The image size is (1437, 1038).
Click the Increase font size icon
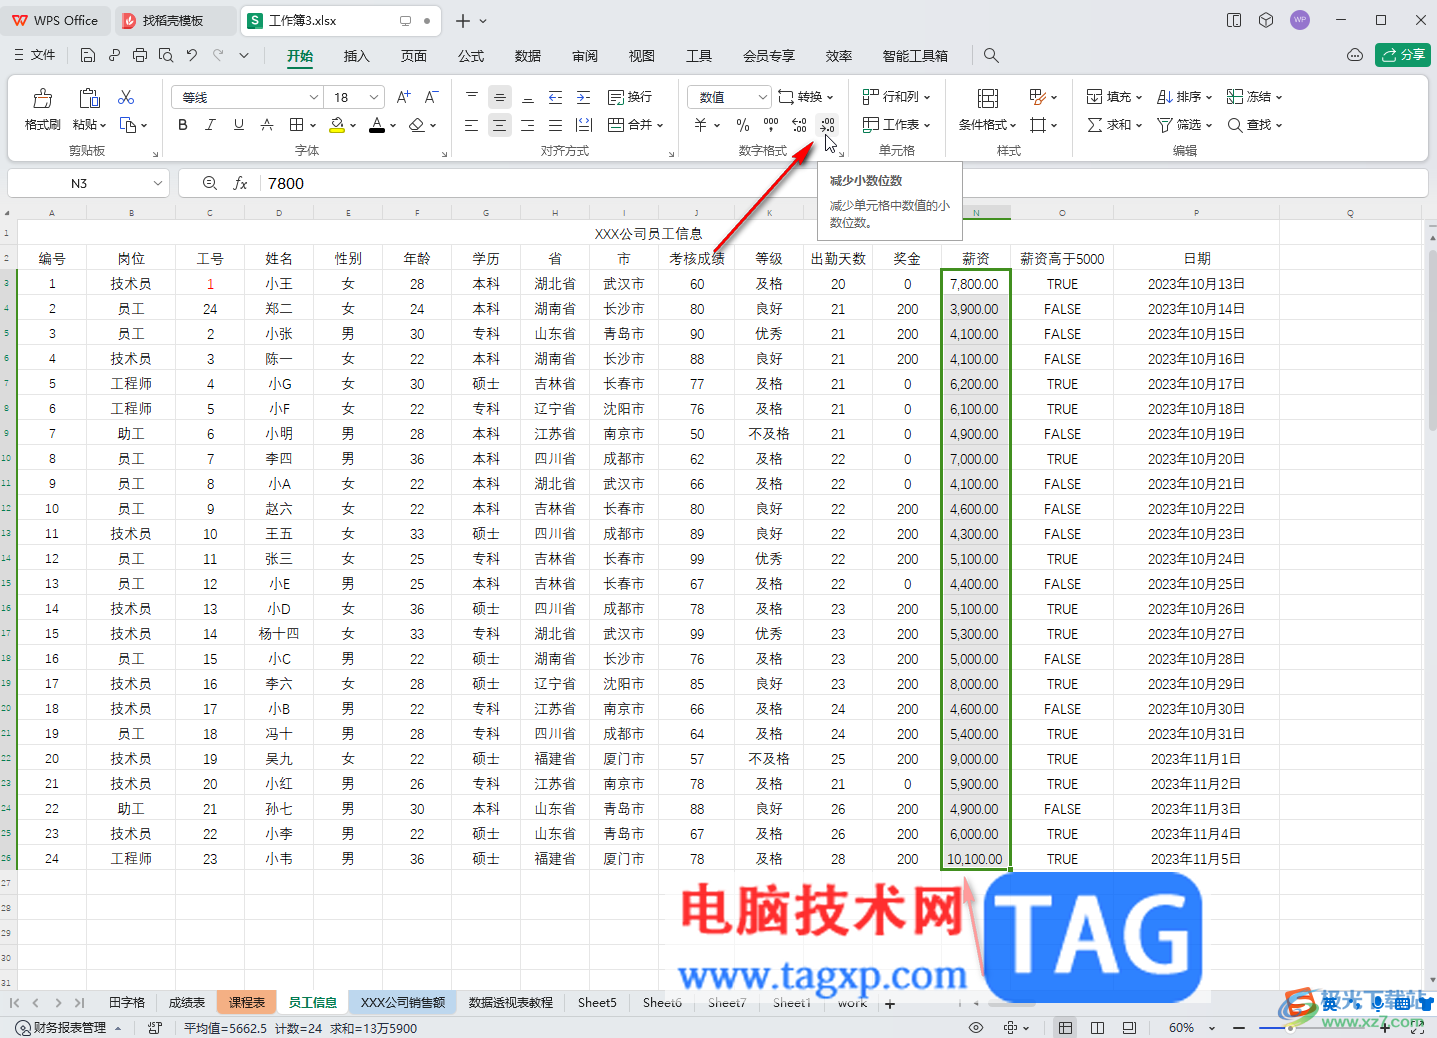pos(403,97)
